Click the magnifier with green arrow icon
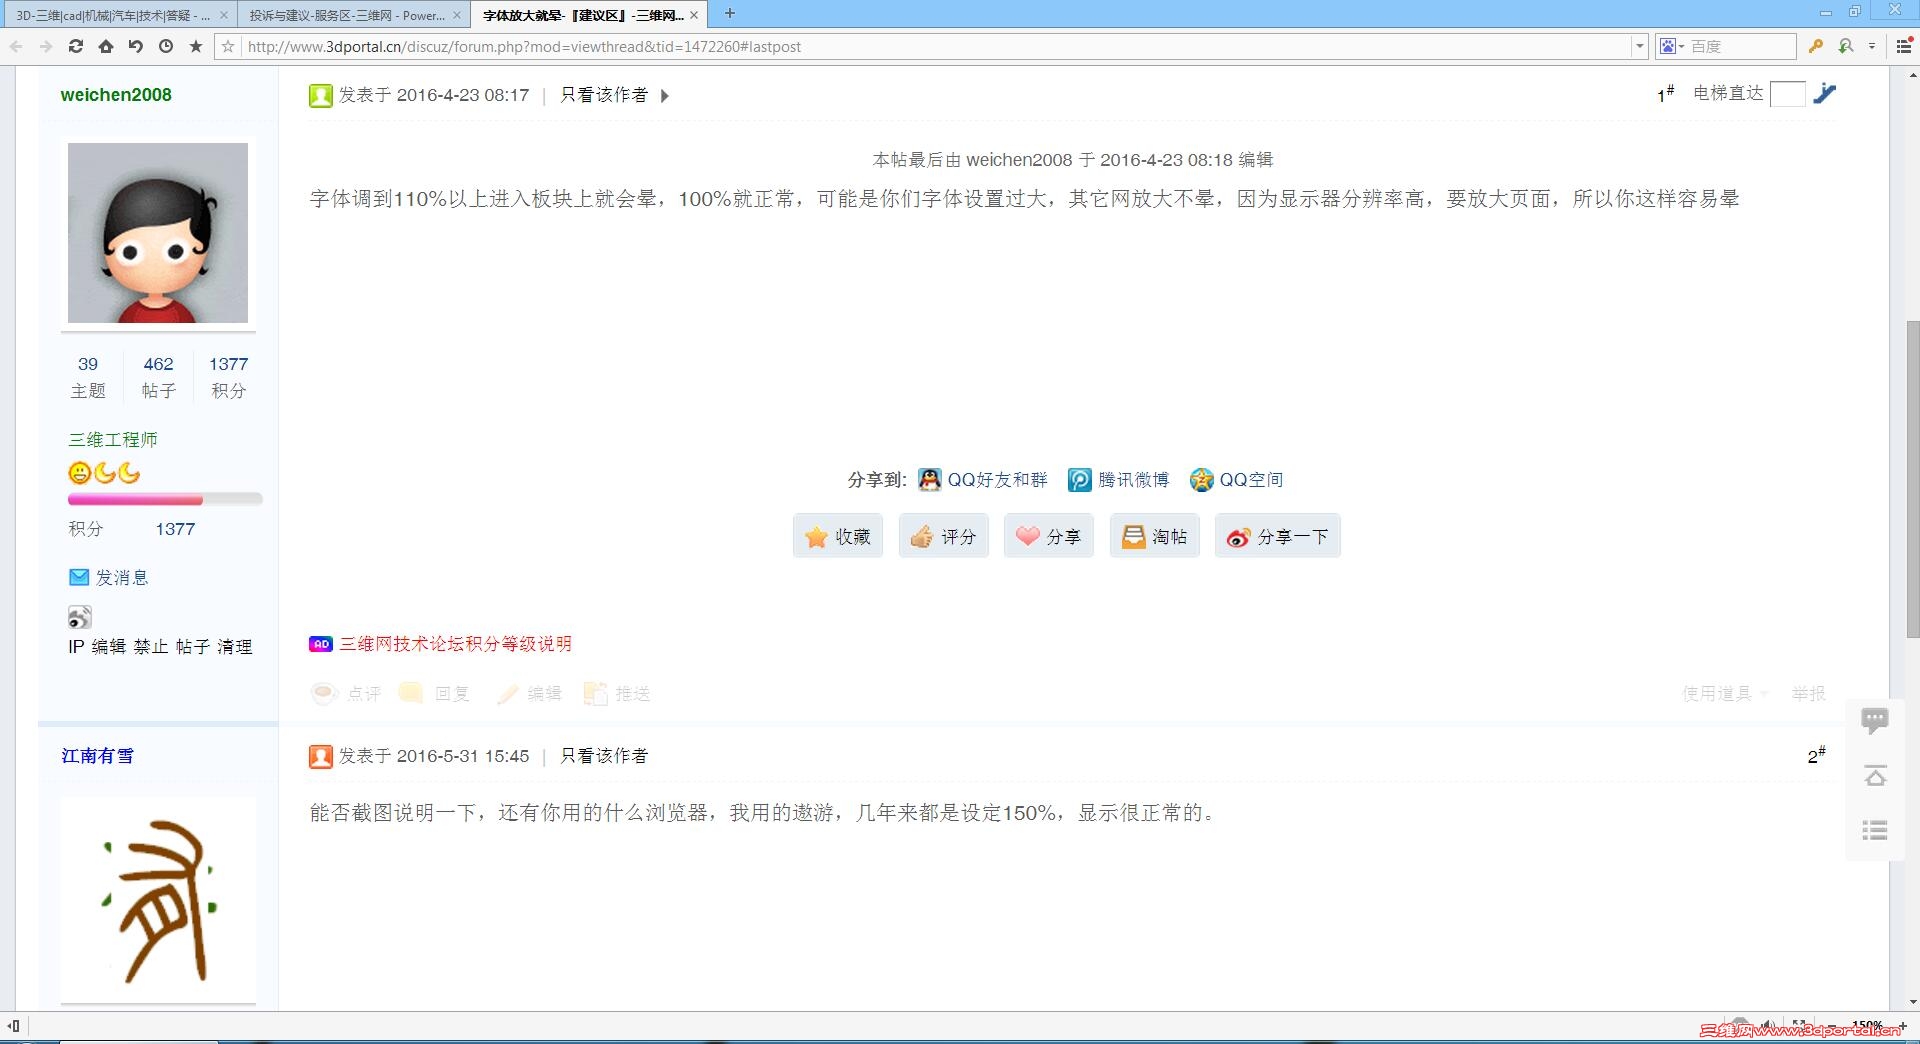 [x=1846, y=46]
